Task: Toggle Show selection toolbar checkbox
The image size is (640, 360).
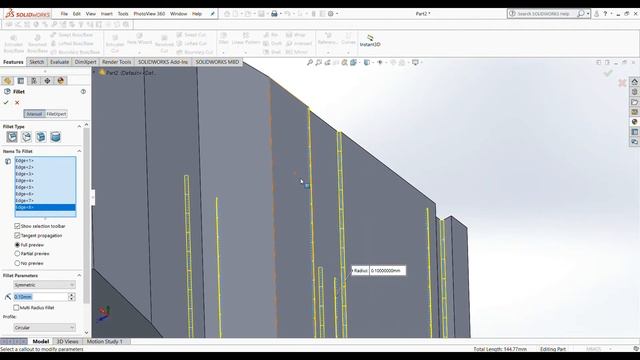Action: (x=17, y=226)
